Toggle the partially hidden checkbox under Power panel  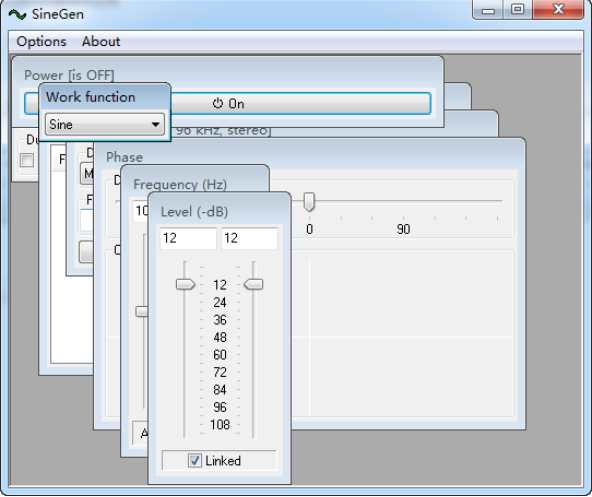[x=27, y=160]
